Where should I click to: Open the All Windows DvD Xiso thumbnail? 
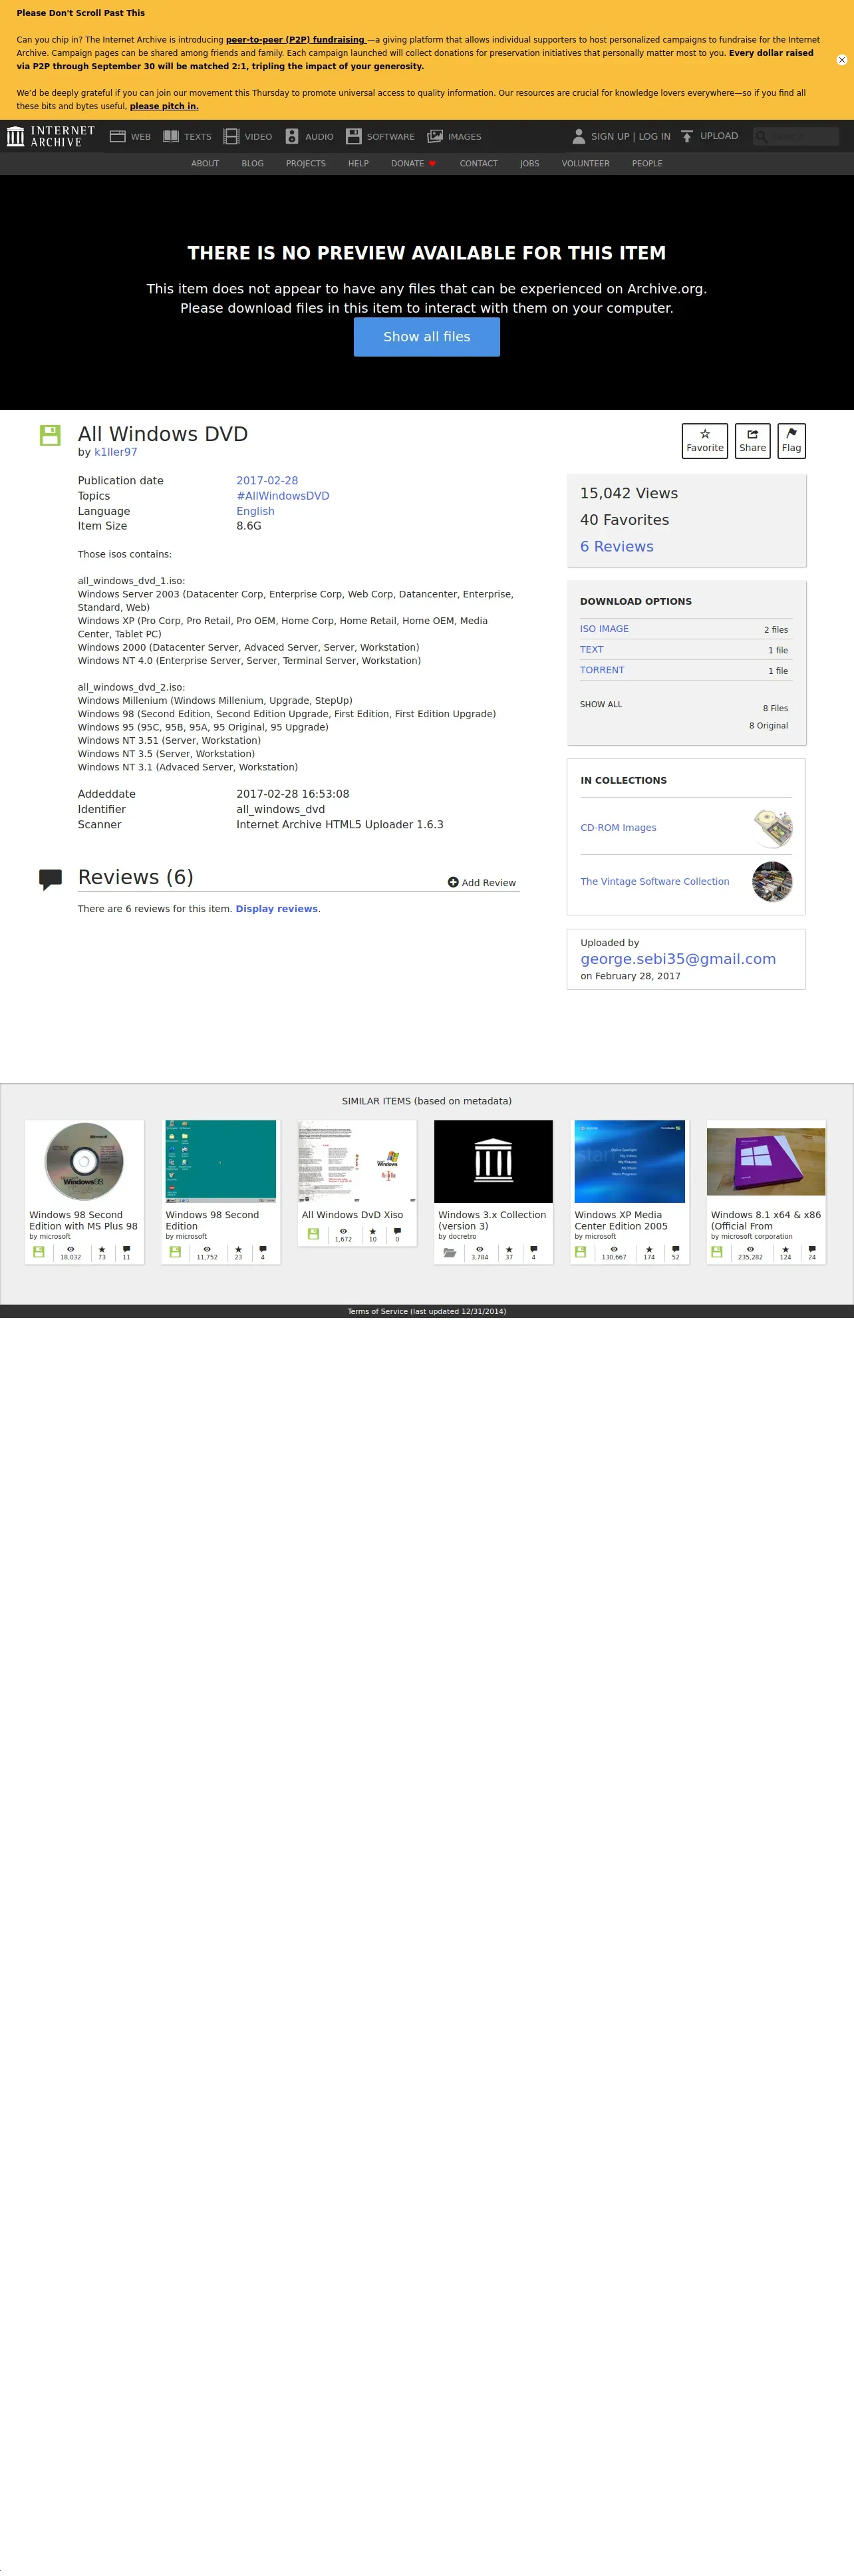click(x=357, y=1161)
